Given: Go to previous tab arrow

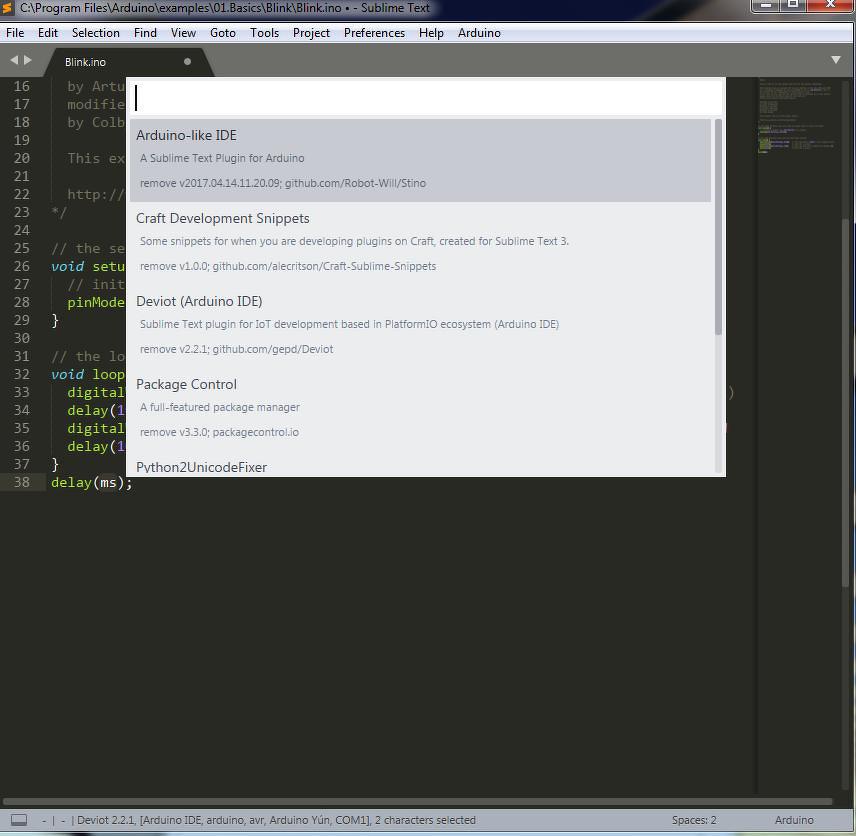Looking at the screenshot, I should (14, 60).
